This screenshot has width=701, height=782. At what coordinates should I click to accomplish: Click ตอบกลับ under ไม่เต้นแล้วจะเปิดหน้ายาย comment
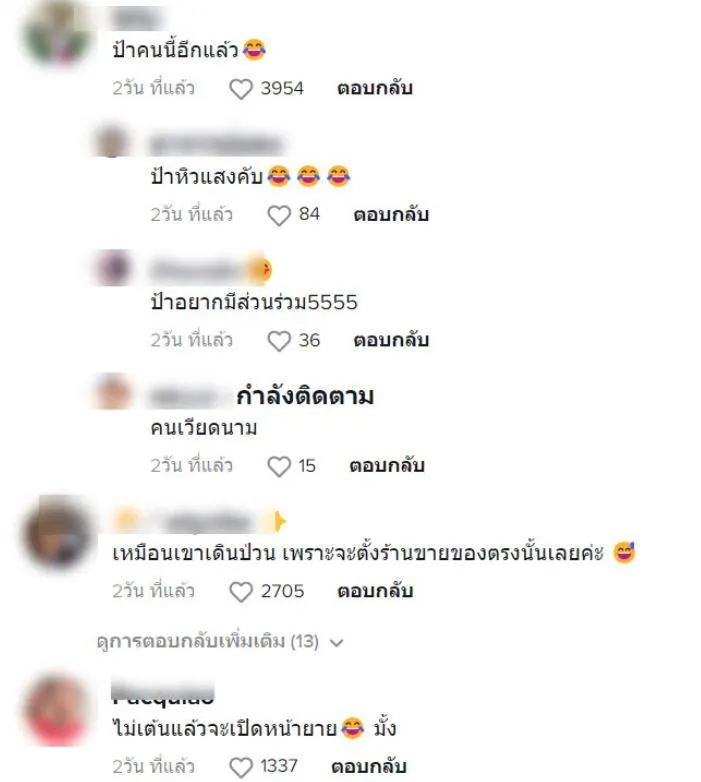click(369, 767)
